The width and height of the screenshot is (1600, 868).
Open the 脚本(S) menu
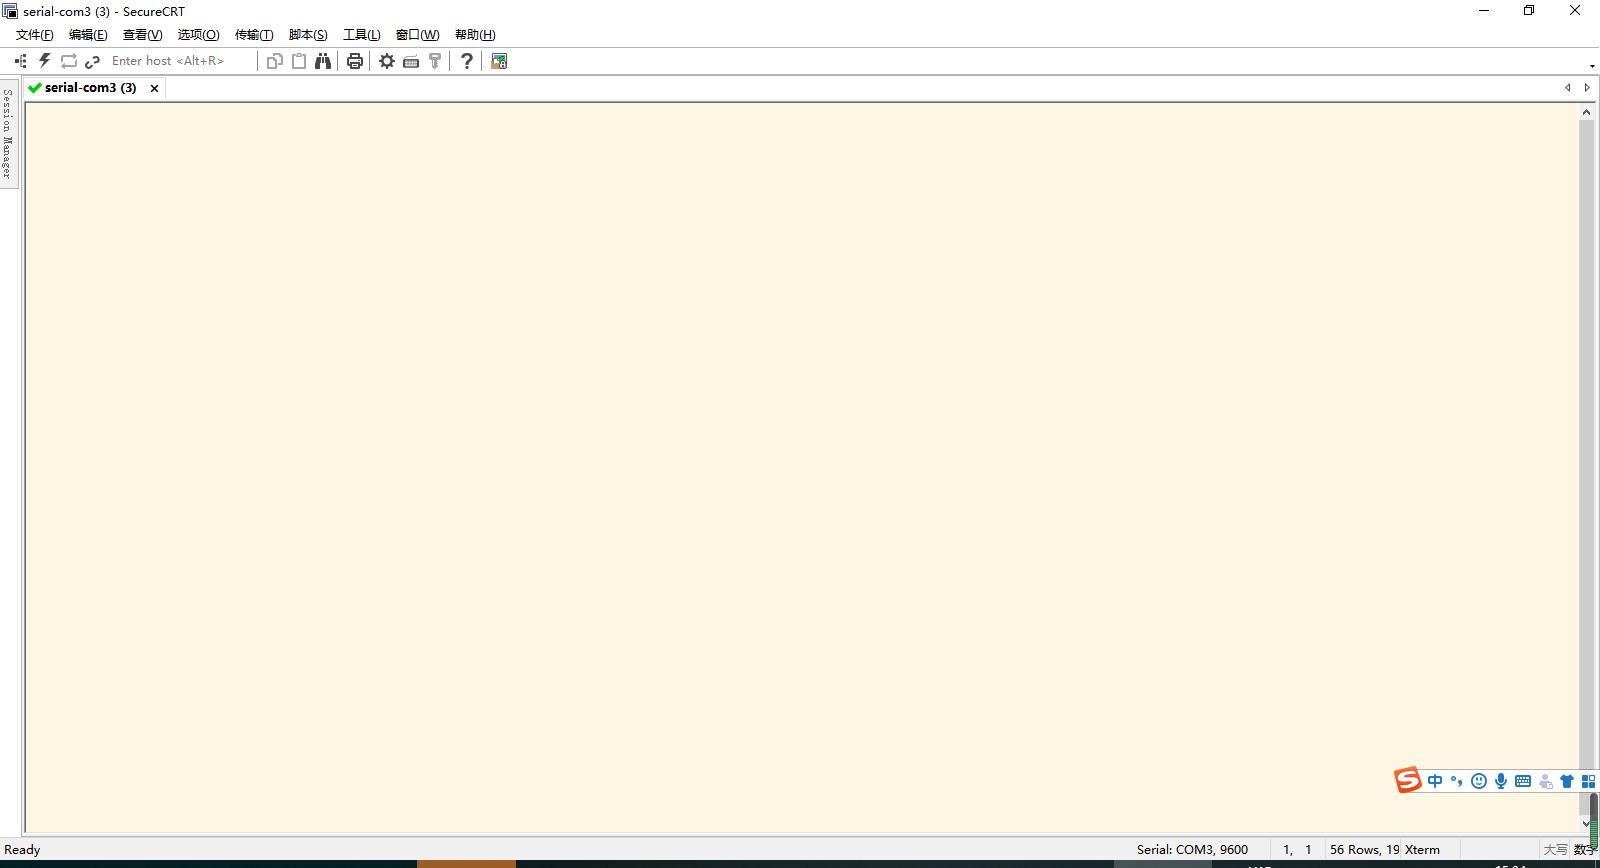[x=308, y=35]
